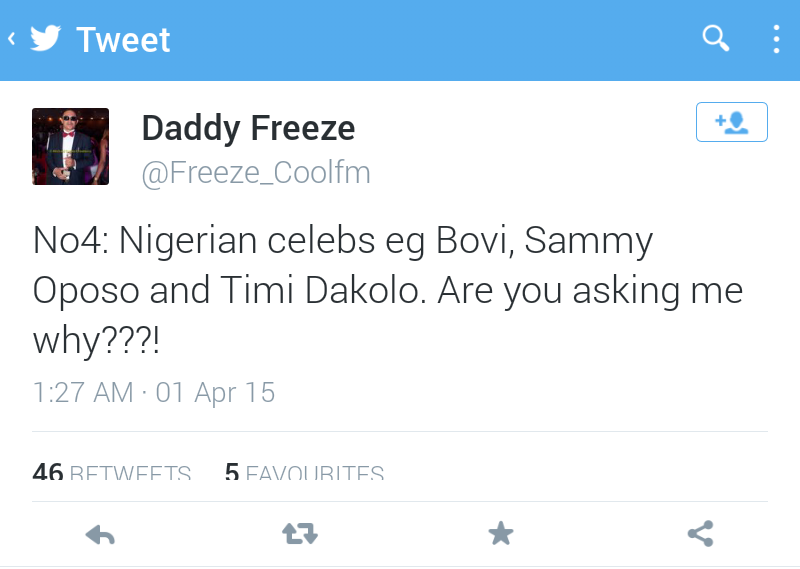The width and height of the screenshot is (800, 569).
Task: Open the three-dot overflow menu
Action: 776,39
